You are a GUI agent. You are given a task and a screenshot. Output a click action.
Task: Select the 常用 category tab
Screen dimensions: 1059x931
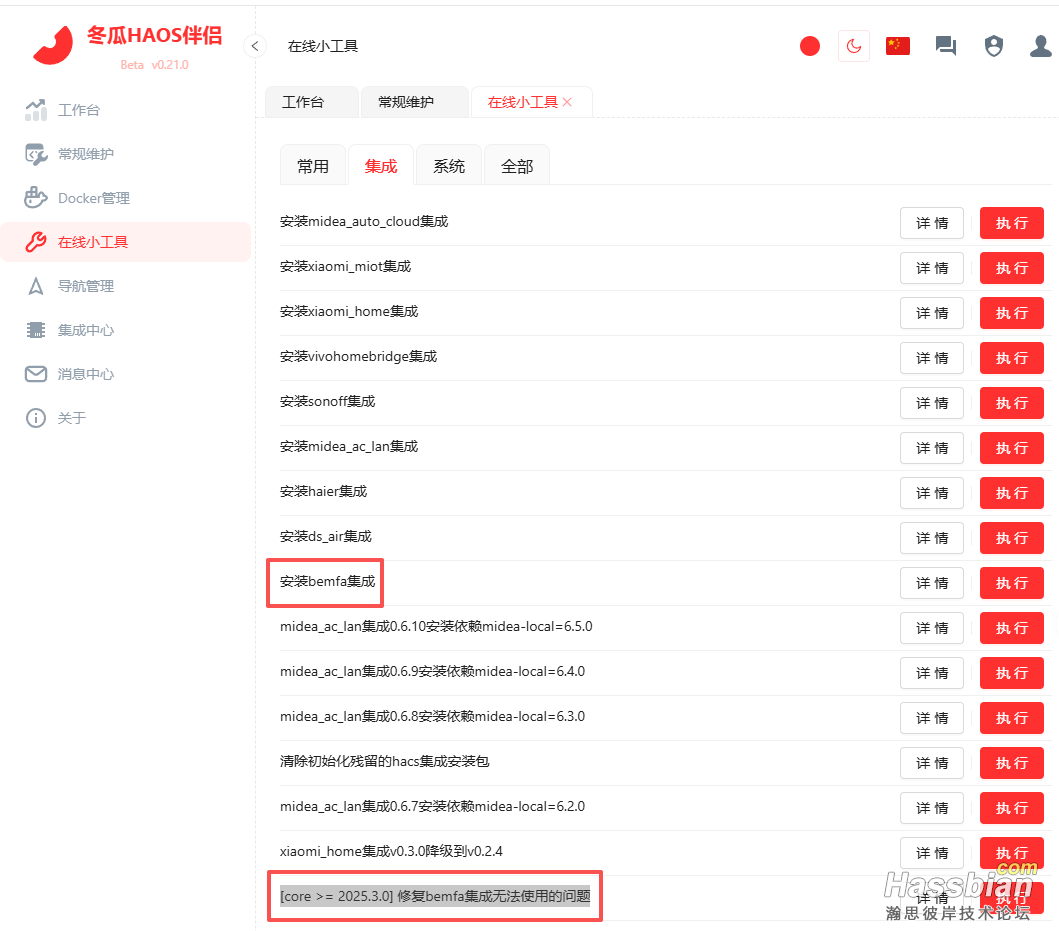(x=313, y=166)
